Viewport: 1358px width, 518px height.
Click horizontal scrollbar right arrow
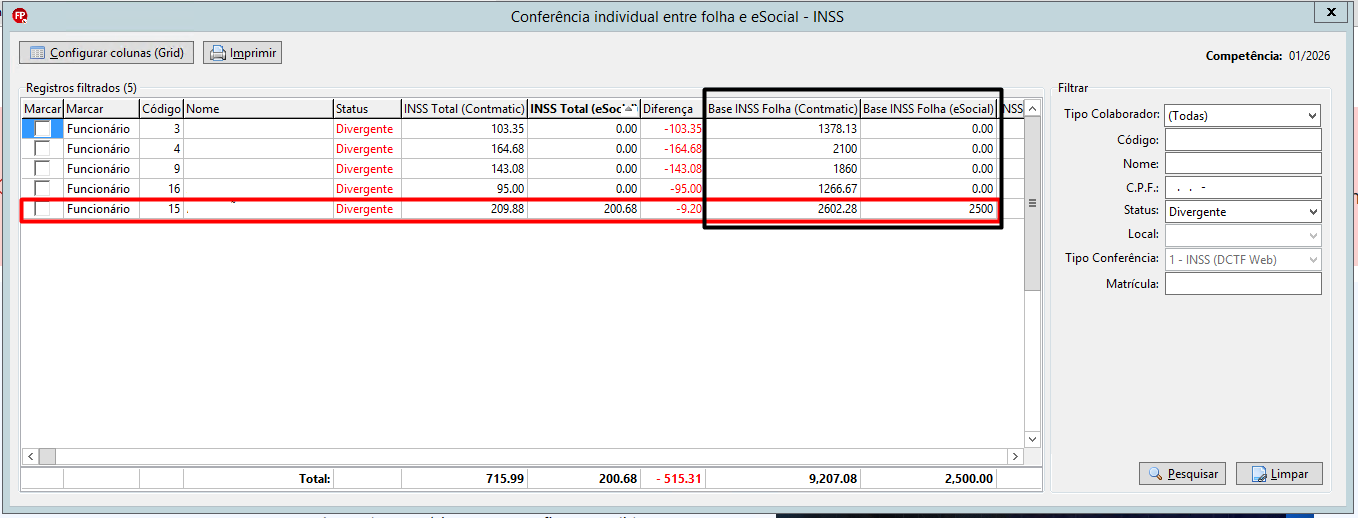1015,456
